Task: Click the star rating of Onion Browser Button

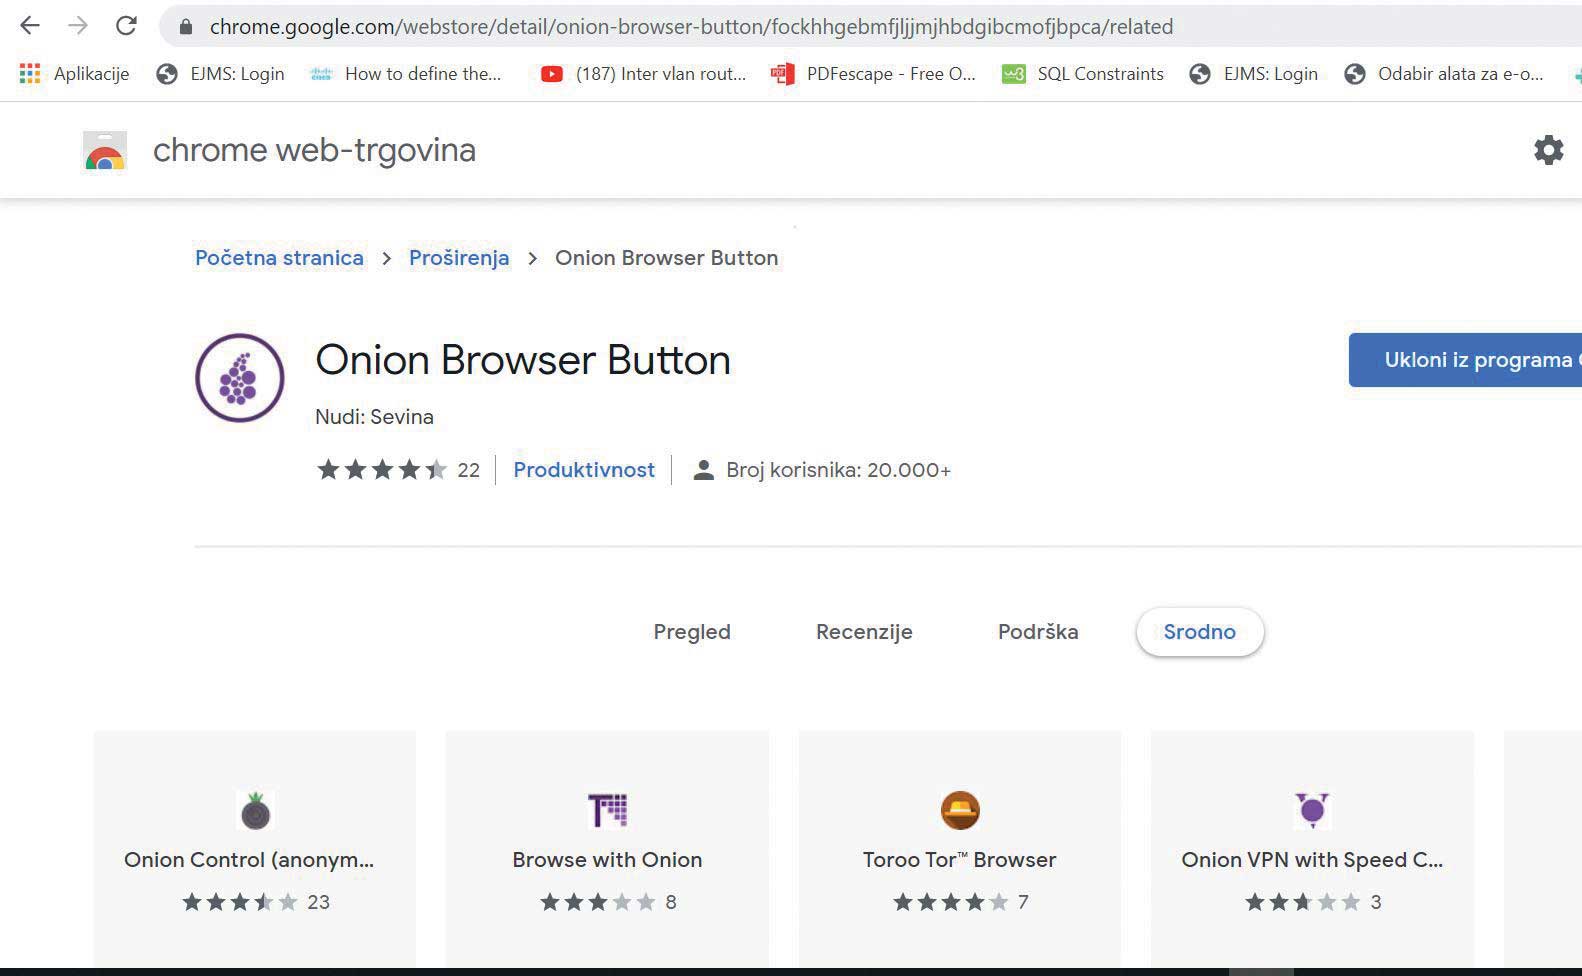Action: 382,470
